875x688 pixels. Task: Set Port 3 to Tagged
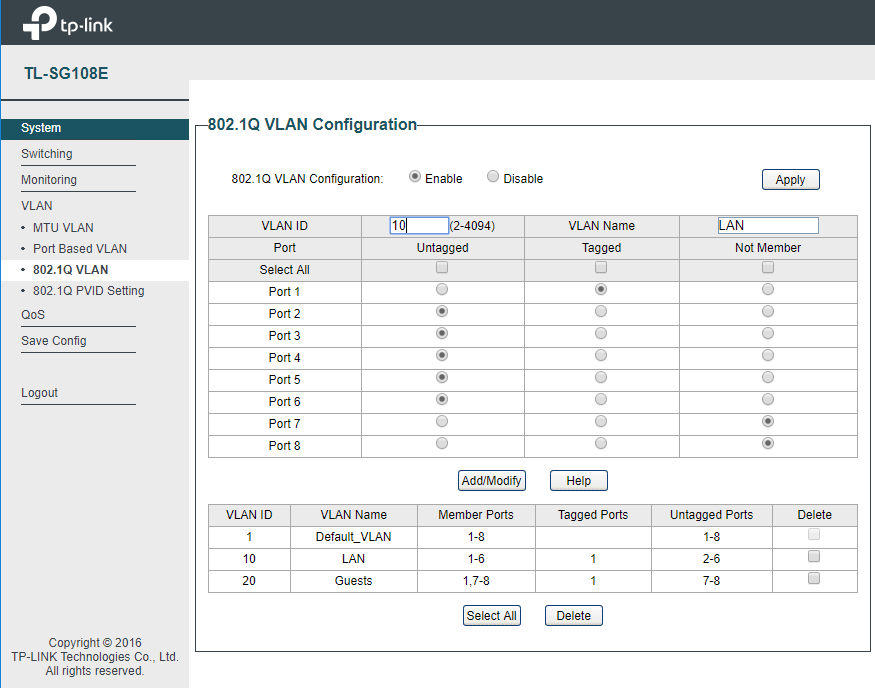(x=601, y=334)
